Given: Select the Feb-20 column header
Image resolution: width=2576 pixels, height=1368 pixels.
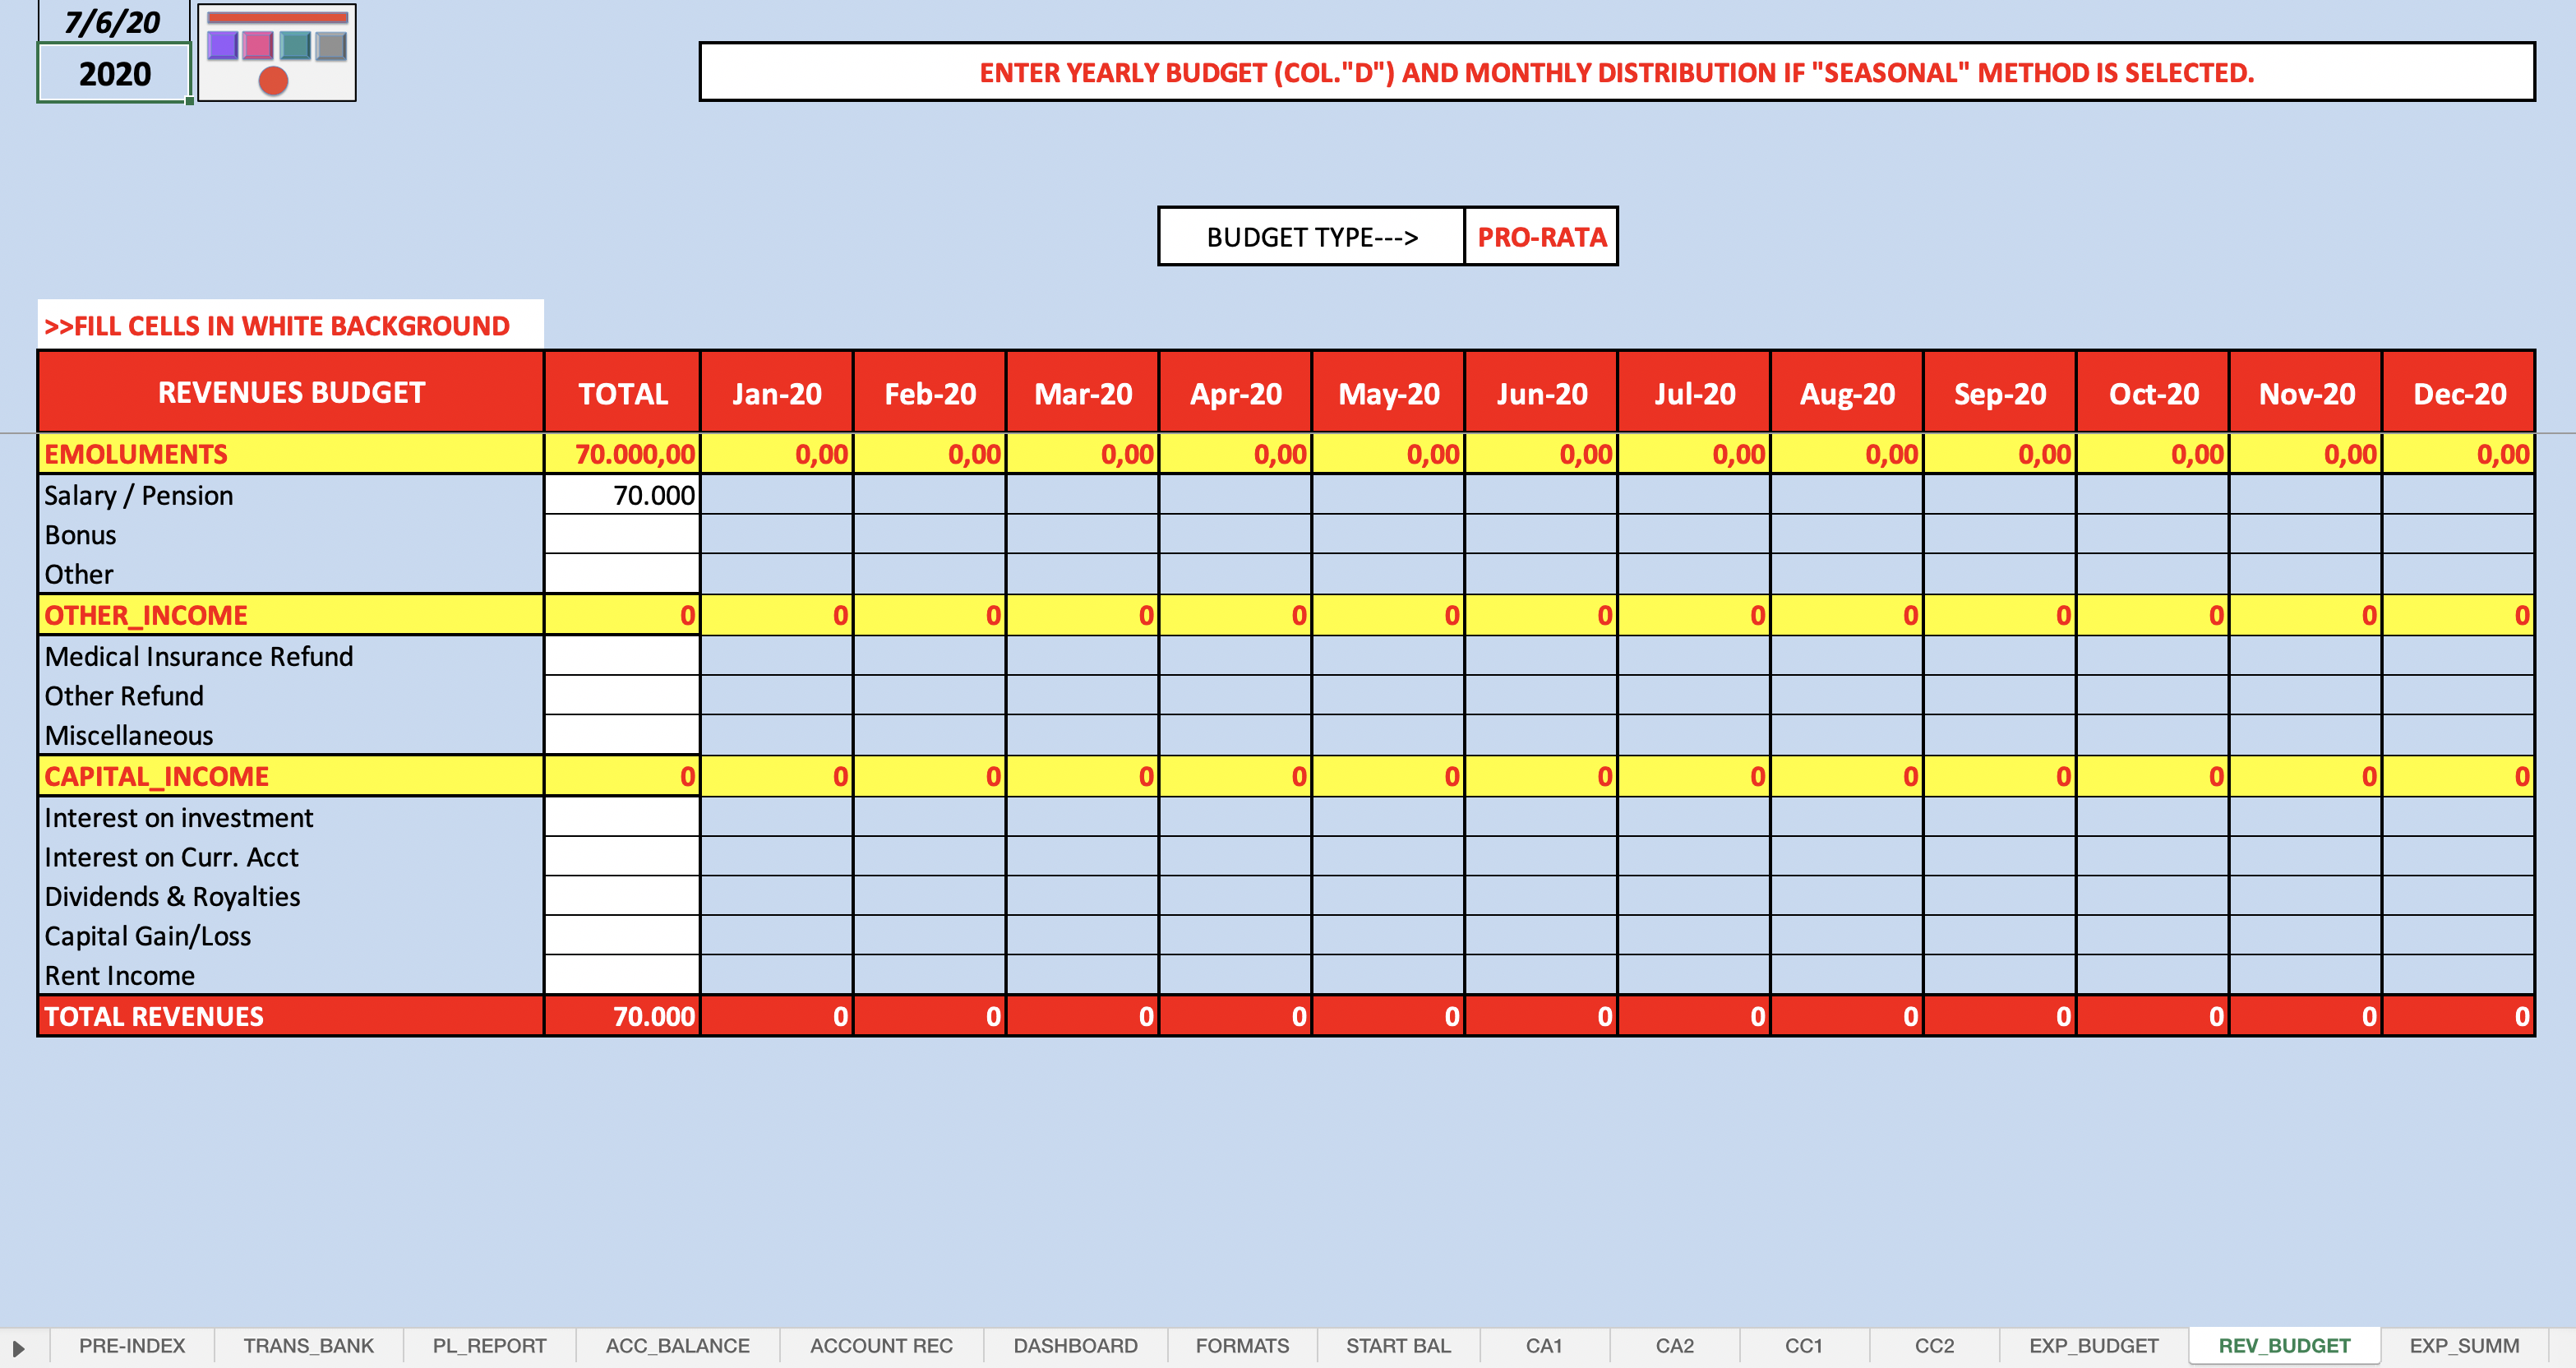Looking at the screenshot, I should (930, 392).
